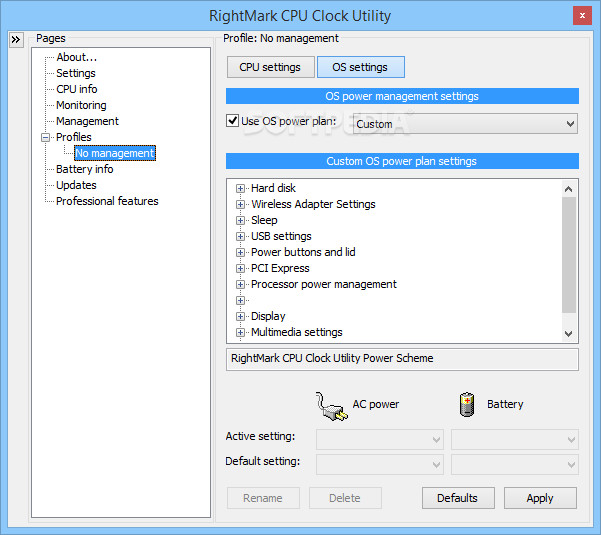Click the power plan list scrollbar thumb
The width and height of the screenshot is (601, 535).
569,255
